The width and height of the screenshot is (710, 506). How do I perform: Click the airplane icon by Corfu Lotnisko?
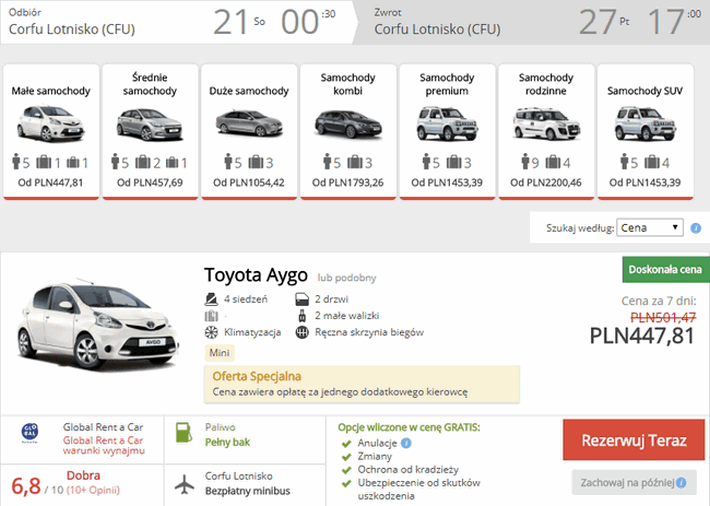[184, 484]
